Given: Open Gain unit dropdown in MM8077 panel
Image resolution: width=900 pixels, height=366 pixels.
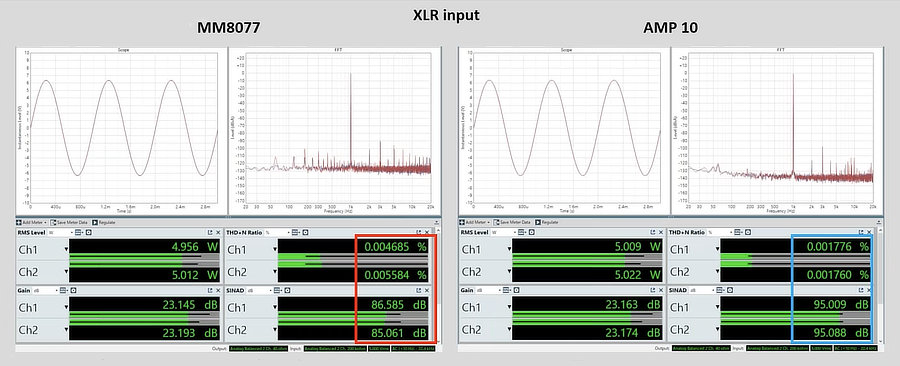Looking at the screenshot, I should click(x=45, y=290).
